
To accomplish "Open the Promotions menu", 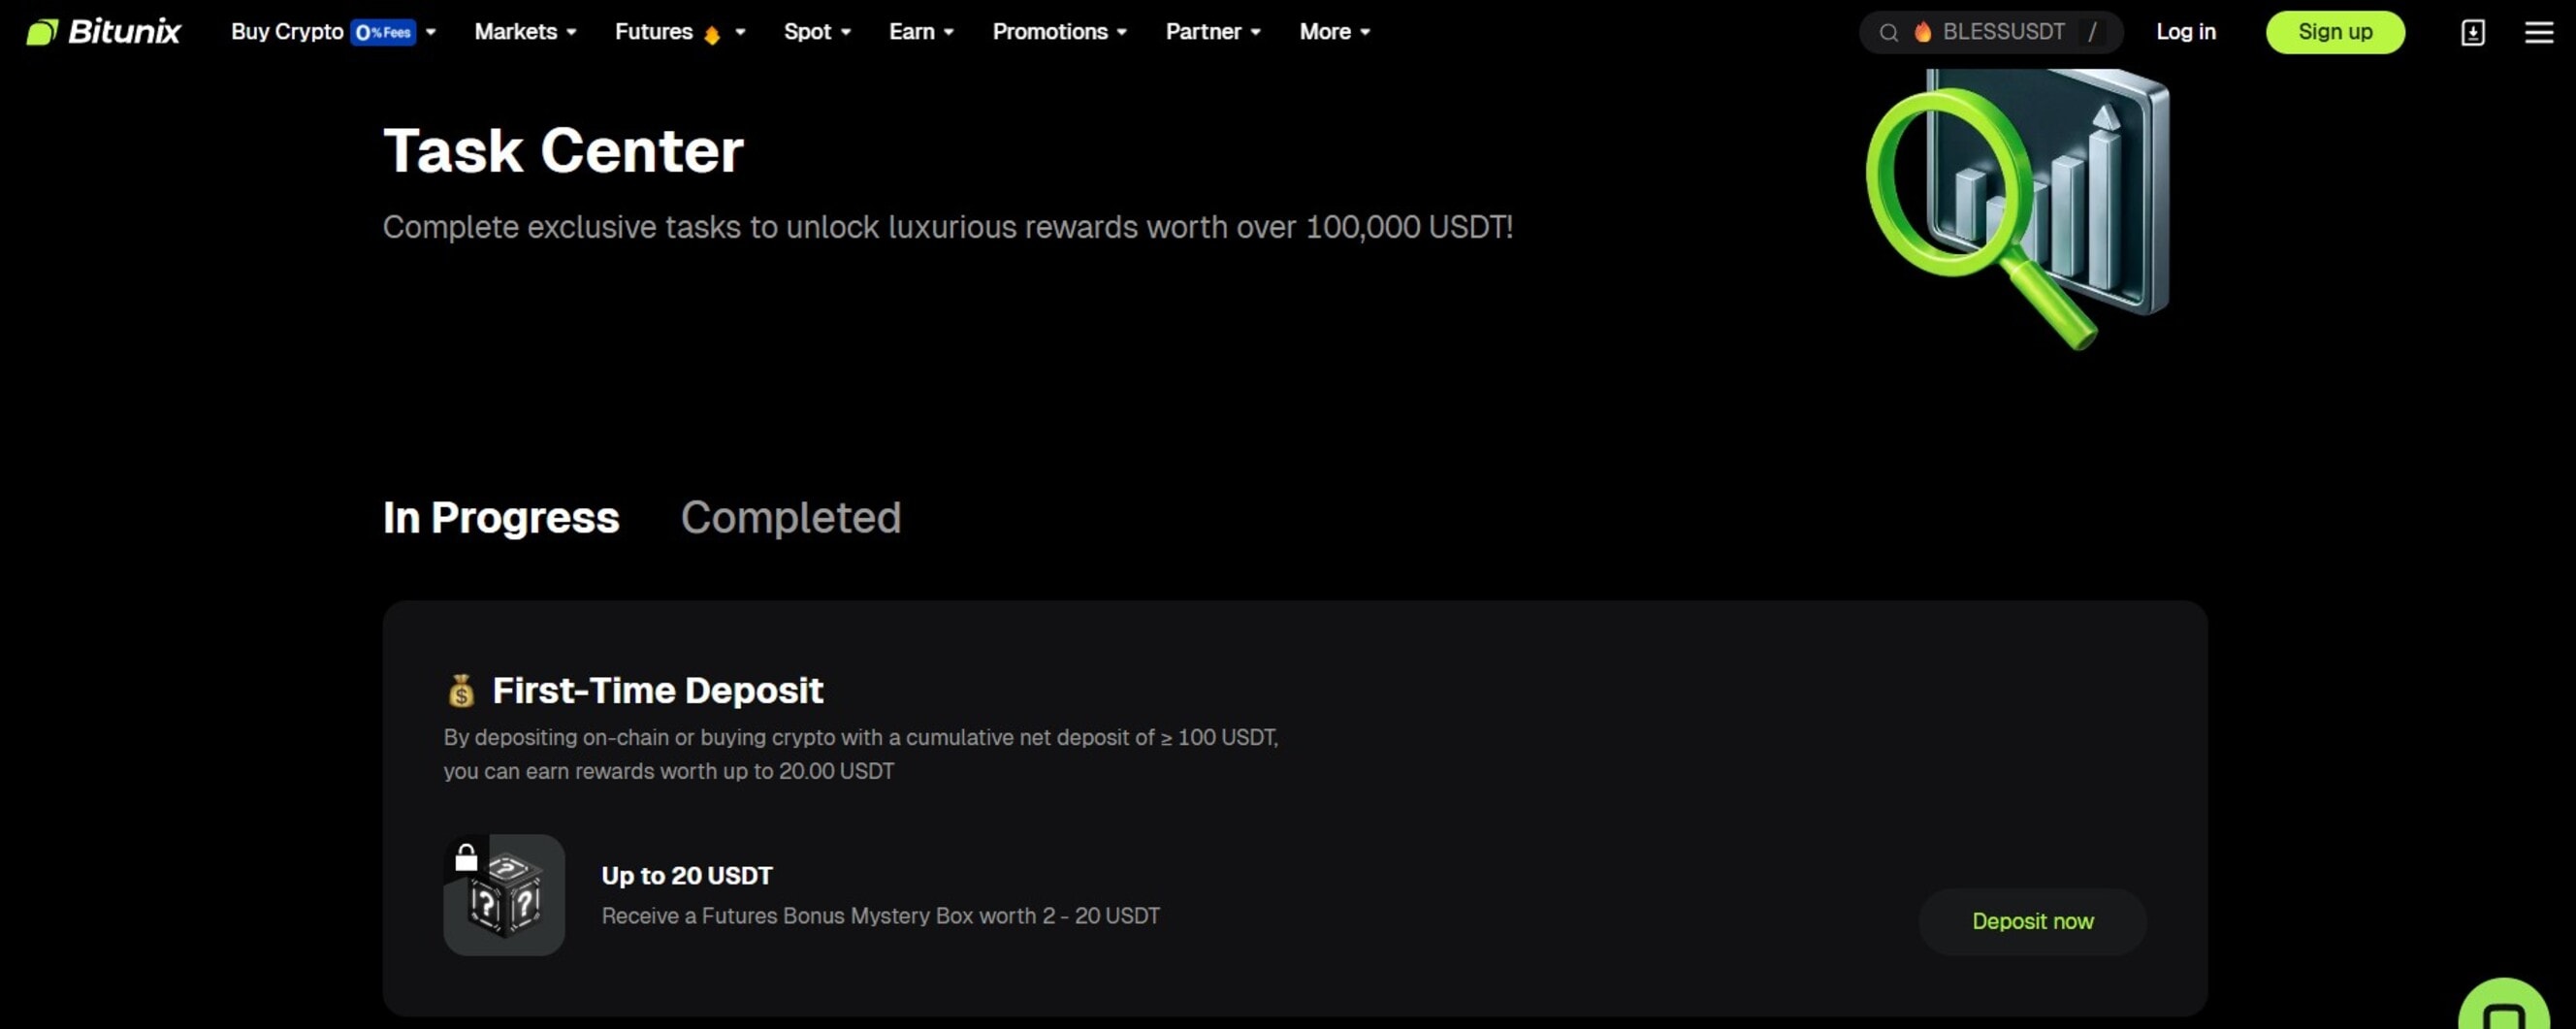I will tap(1059, 32).
